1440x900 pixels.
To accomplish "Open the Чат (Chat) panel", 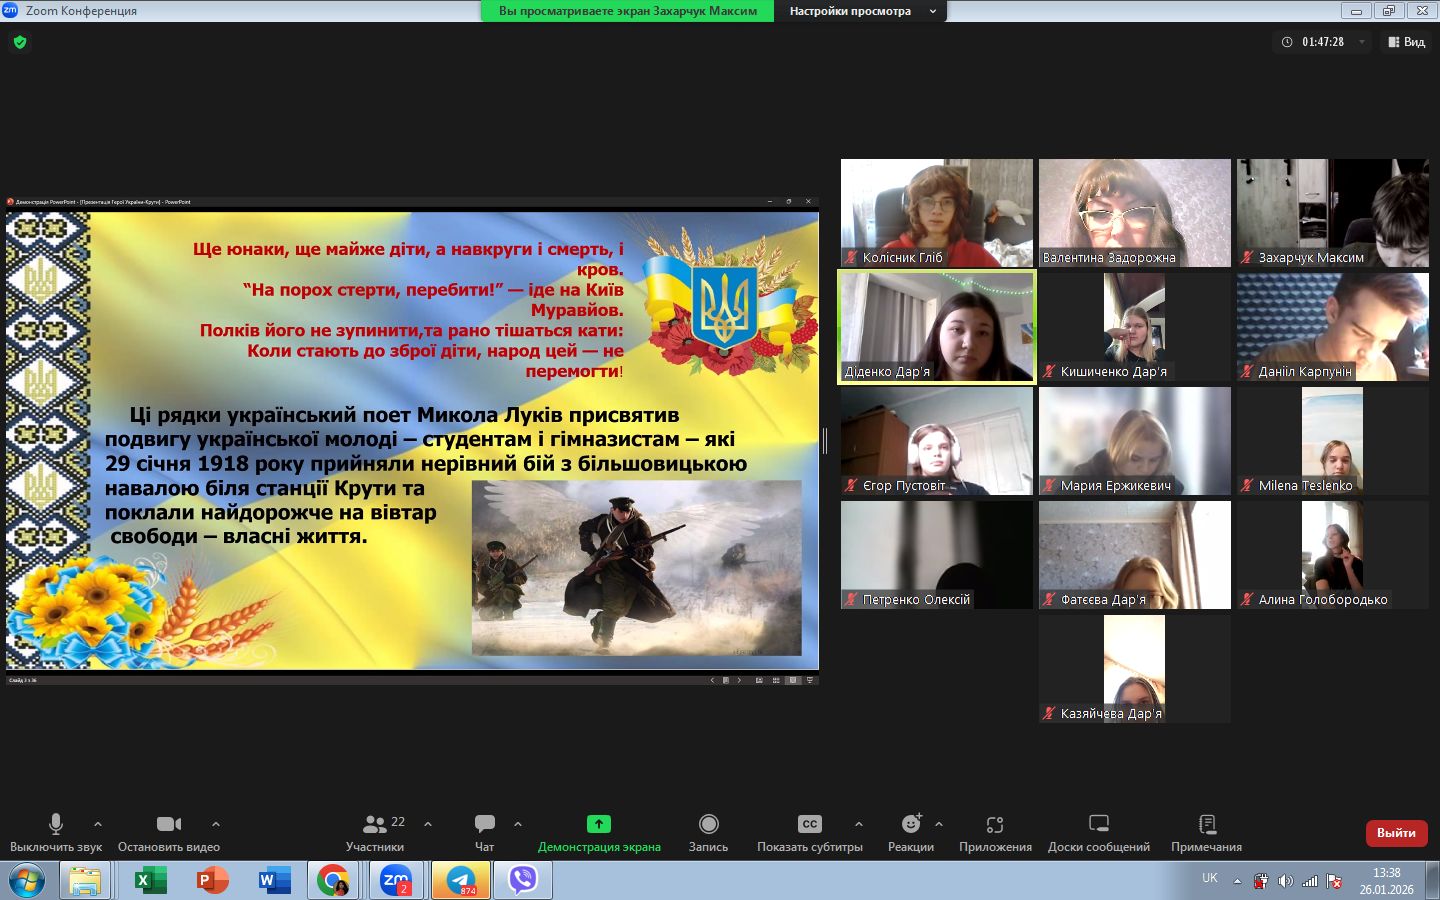I will pyautogui.click(x=485, y=831).
